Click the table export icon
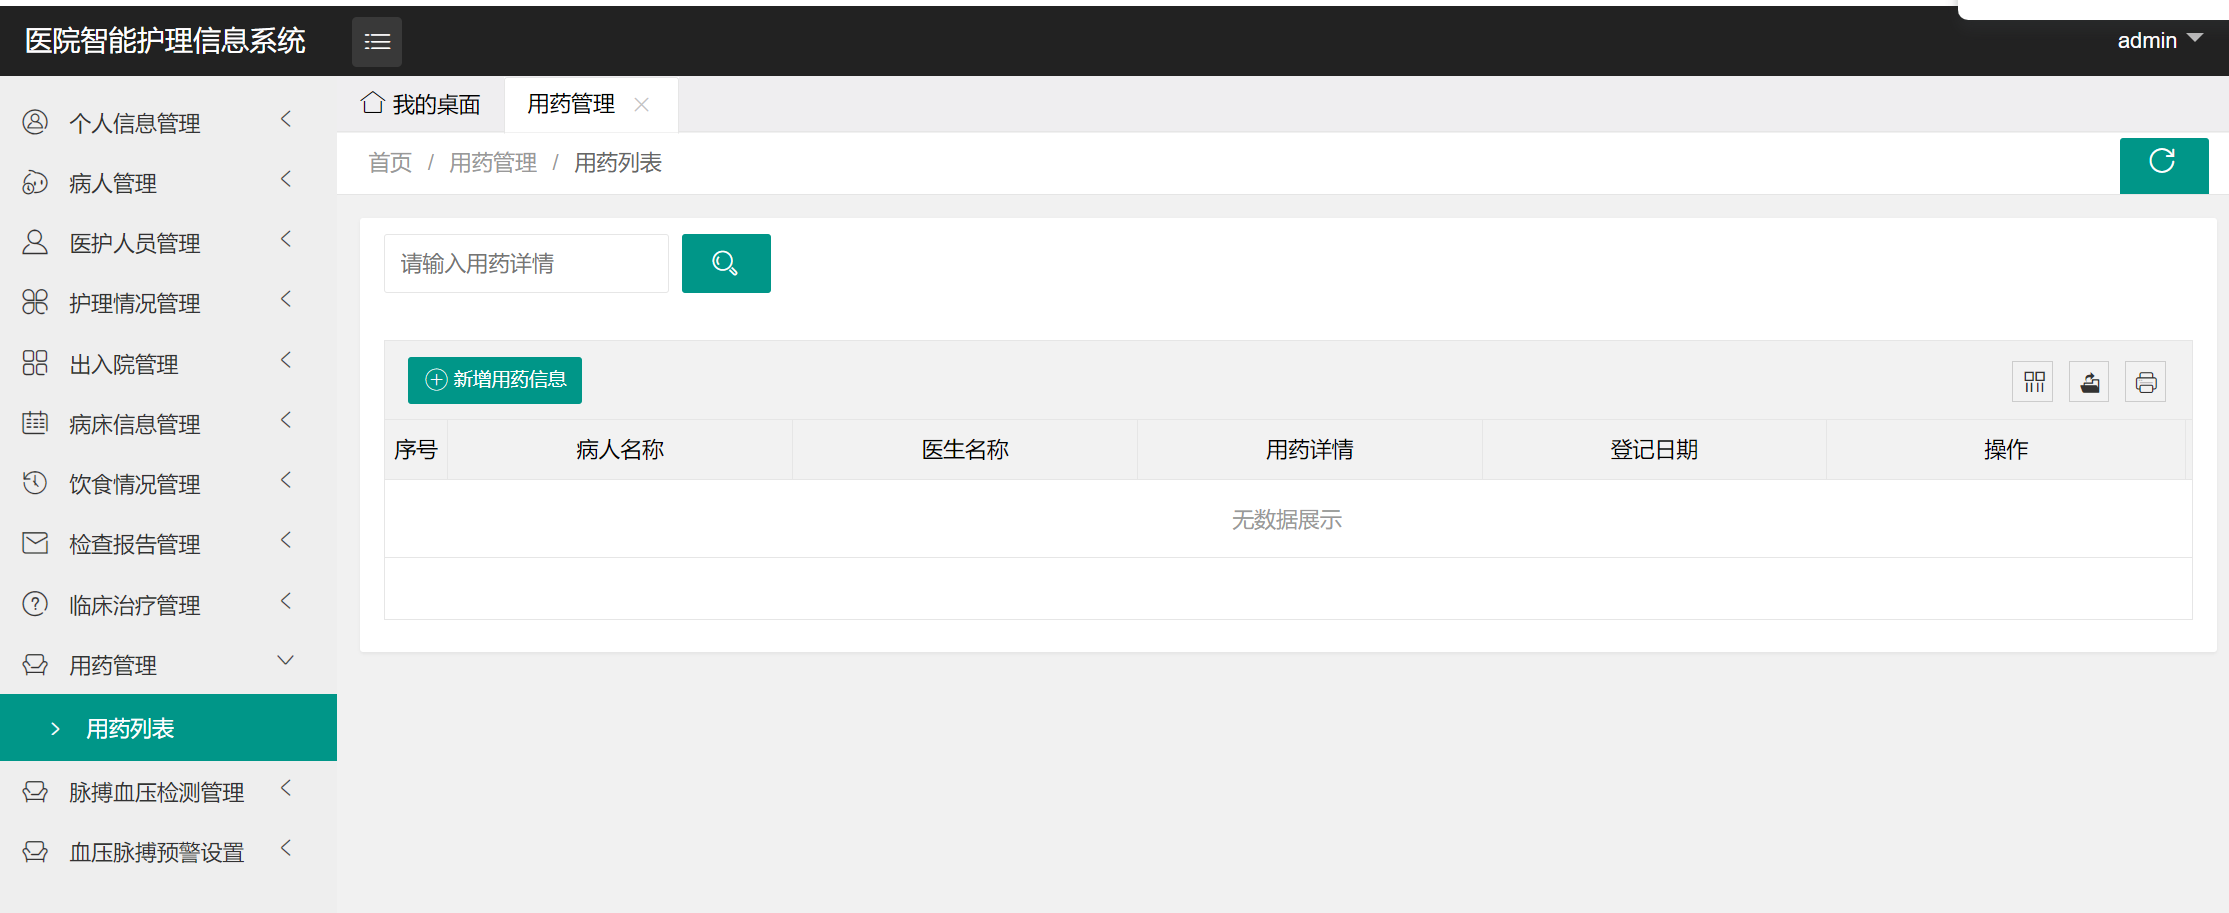2229x913 pixels. 2089,382
